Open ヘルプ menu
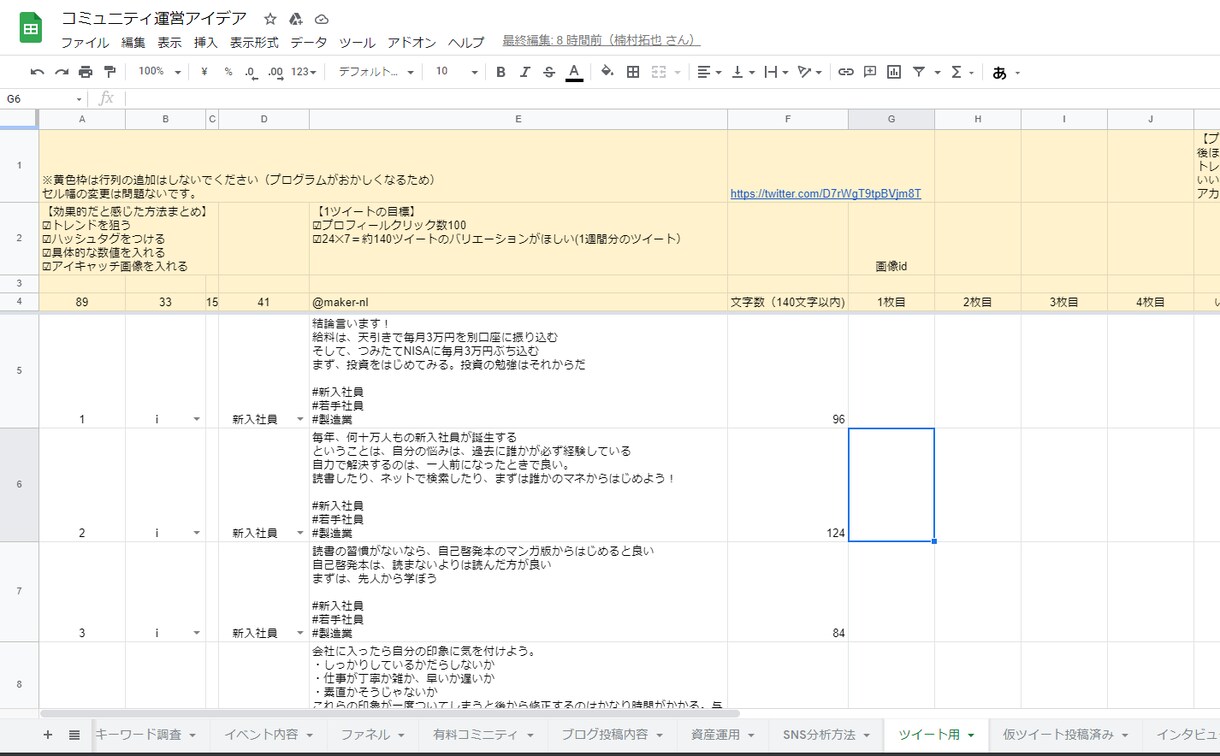 466,42
